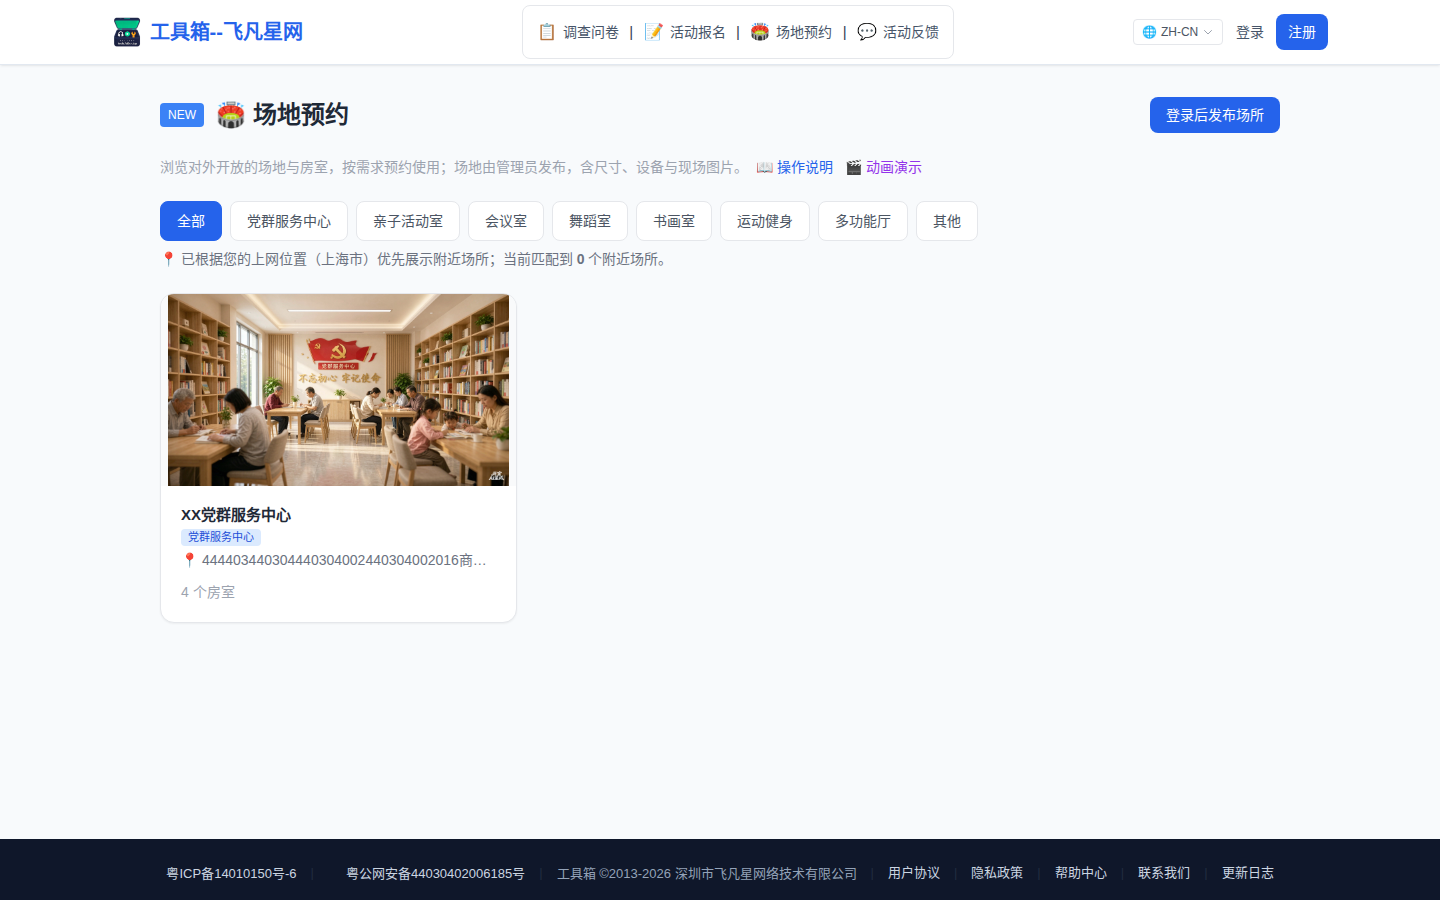Click the memo icon beside 活动报名
This screenshot has width=1440, height=900.
(654, 32)
